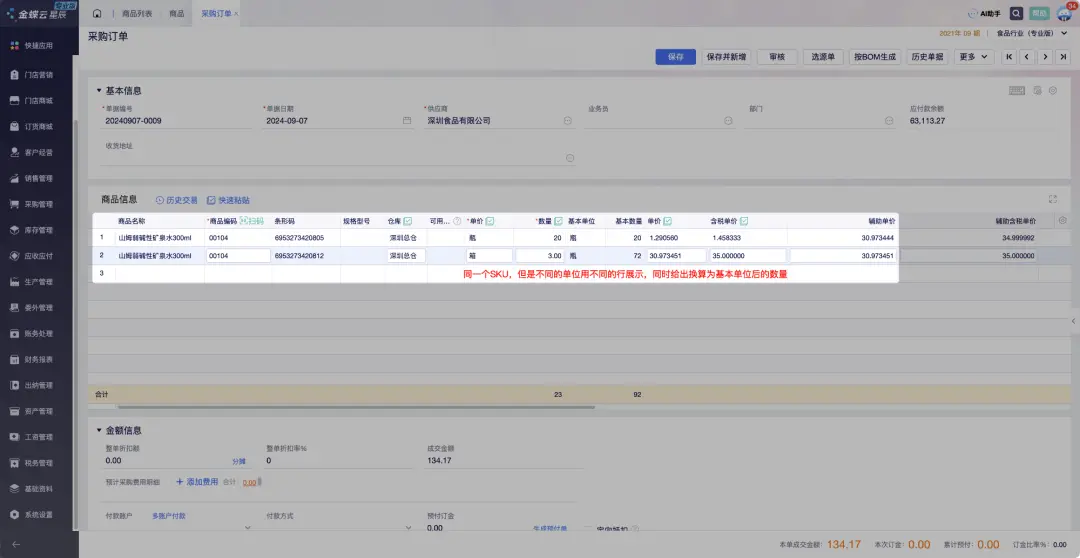Click the table column settings gear icon

1062,220
